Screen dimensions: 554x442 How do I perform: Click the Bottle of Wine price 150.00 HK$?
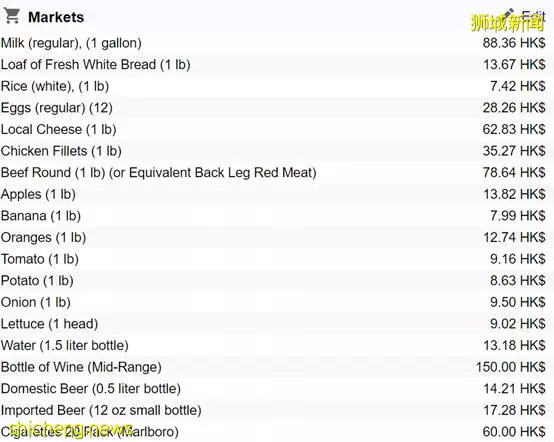(511, 367)
